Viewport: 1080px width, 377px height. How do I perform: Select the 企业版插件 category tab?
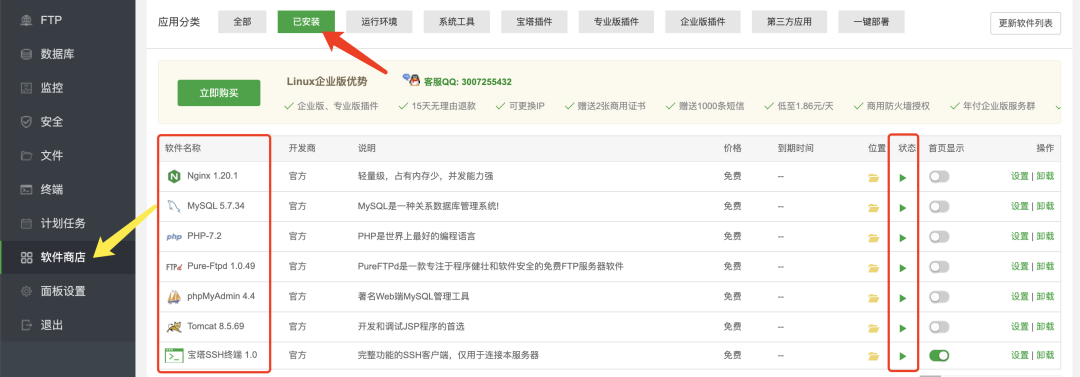coord(703,21)
